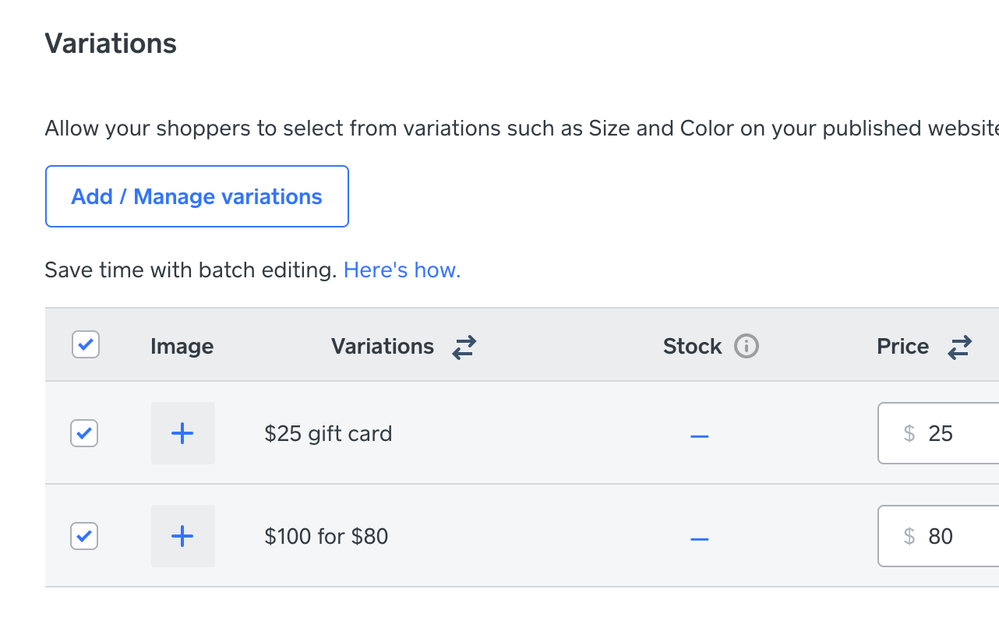Click the swap arrows icon next to Price
Screen dimensions: 999x617
point(960,347)
